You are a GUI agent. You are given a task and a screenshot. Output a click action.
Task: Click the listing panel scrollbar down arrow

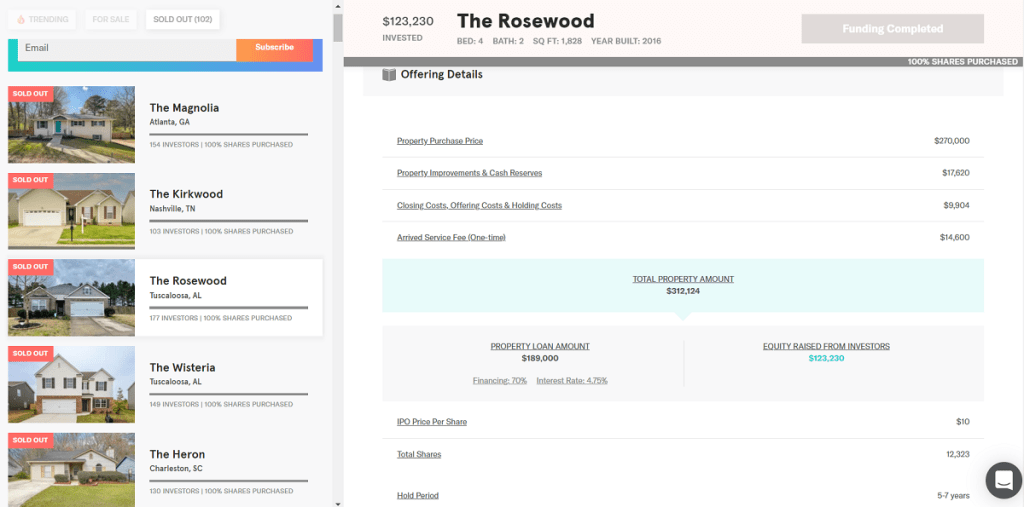(338, 502)
